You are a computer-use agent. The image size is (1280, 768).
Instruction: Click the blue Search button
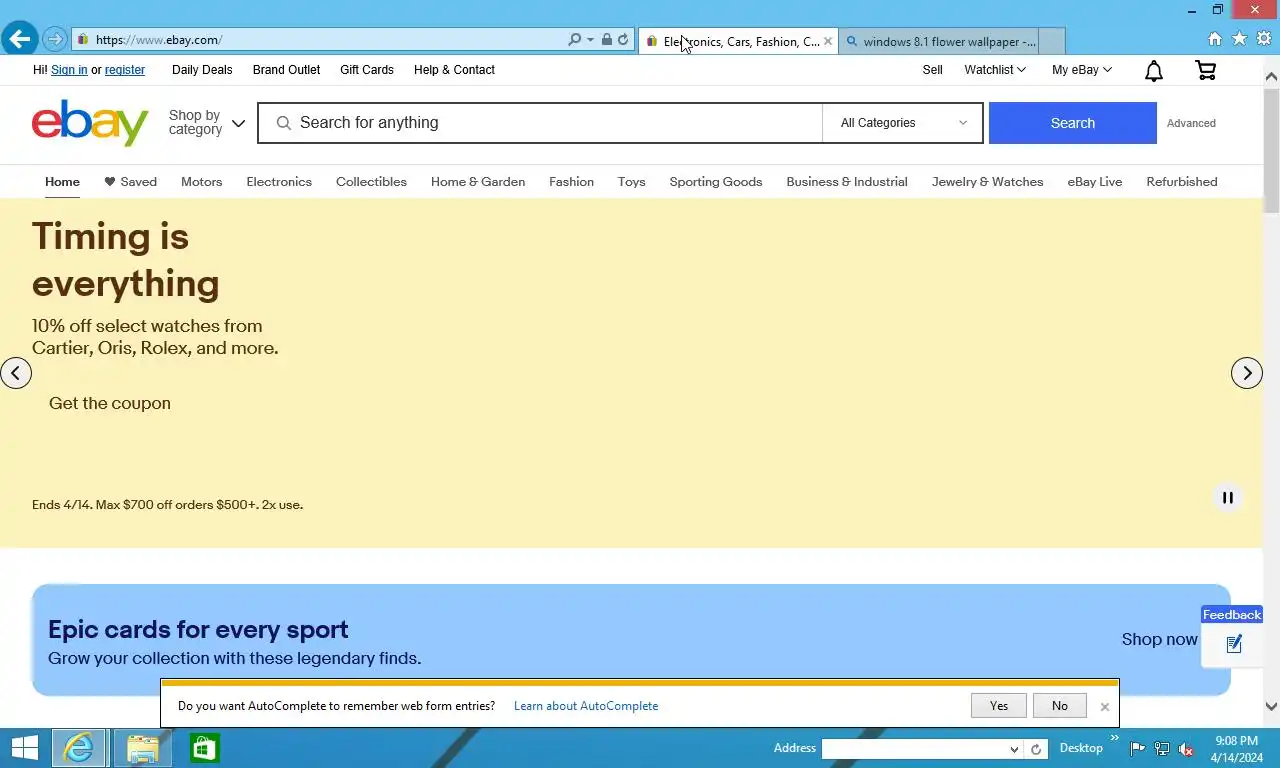(x=1073, y=123)
